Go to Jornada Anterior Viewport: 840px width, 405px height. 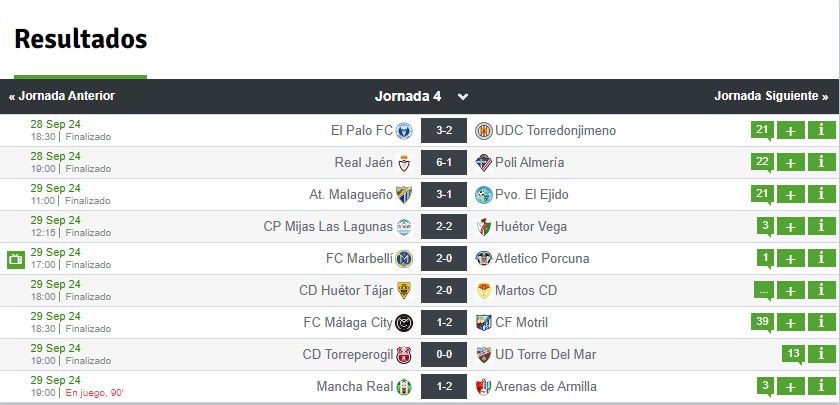coord(62,96)
